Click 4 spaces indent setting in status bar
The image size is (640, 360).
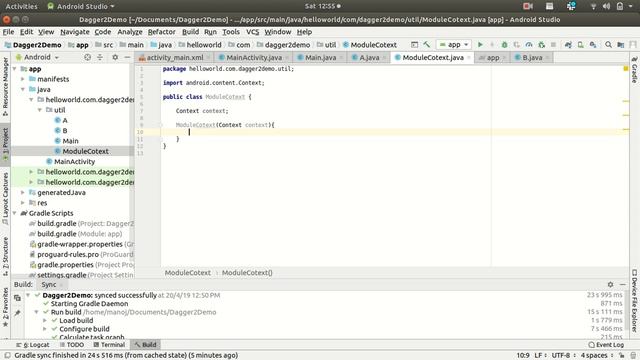pos(594,356)
